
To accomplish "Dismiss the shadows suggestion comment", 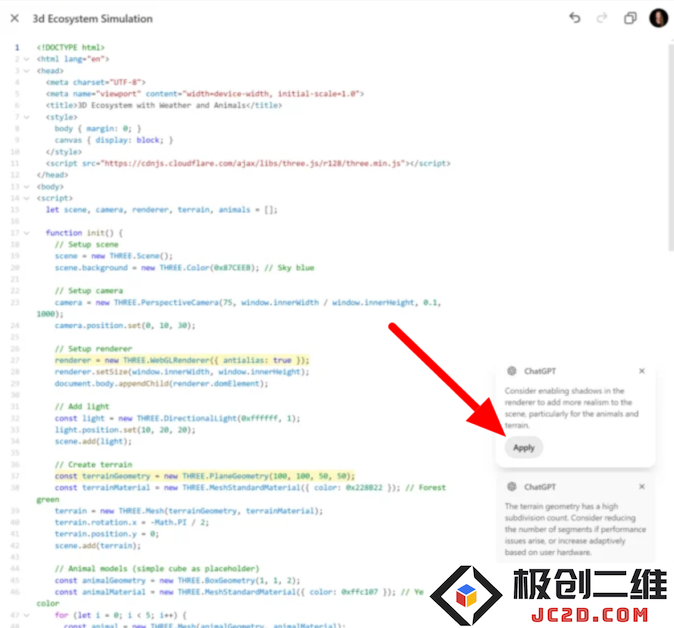I will pos(642,371).
